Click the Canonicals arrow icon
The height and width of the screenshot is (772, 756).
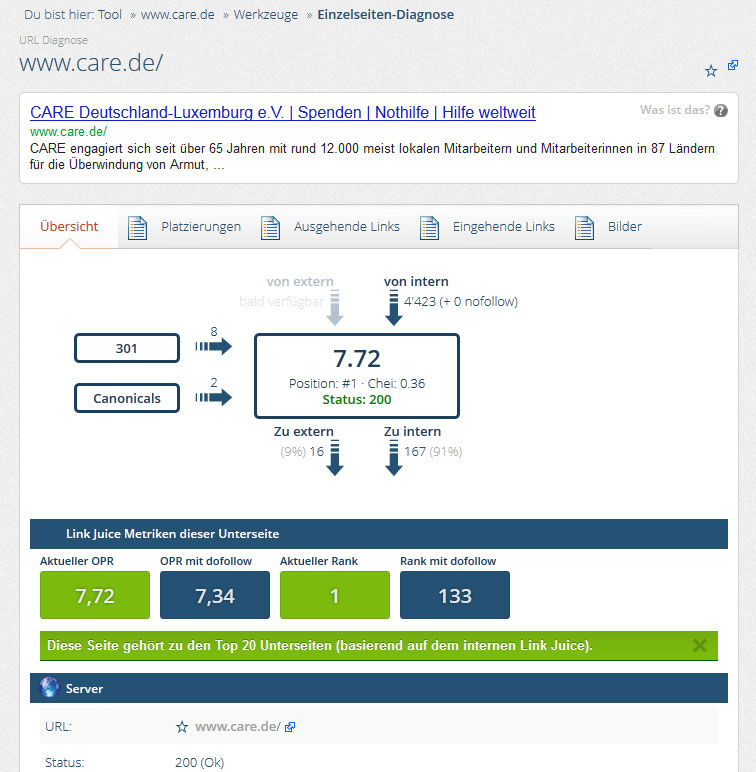pos(213,397)
